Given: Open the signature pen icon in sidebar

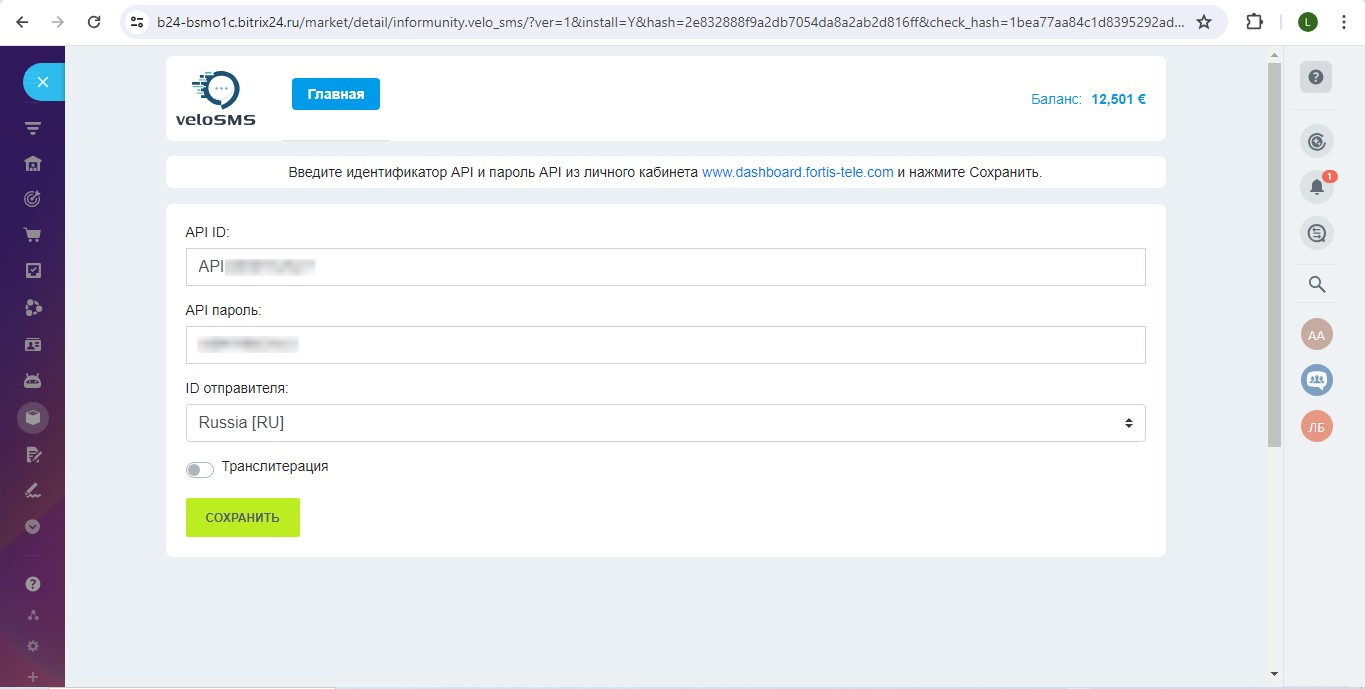Looking at the screenshot, I should tap(33, 491).
